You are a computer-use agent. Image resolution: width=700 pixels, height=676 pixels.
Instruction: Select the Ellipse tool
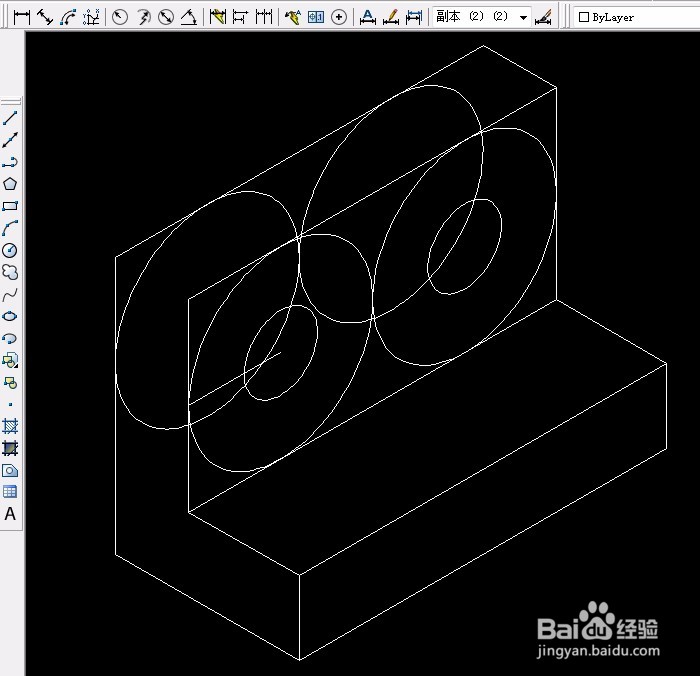[10, 316]
